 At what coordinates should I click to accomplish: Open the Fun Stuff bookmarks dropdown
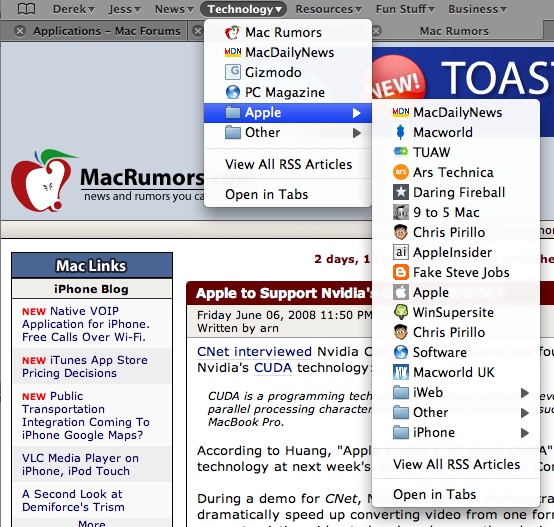405,9
